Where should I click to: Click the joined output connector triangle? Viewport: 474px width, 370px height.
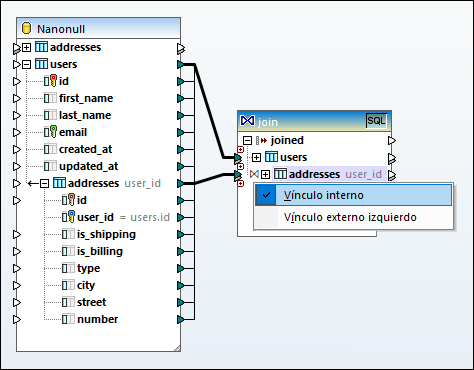[392, 140]
